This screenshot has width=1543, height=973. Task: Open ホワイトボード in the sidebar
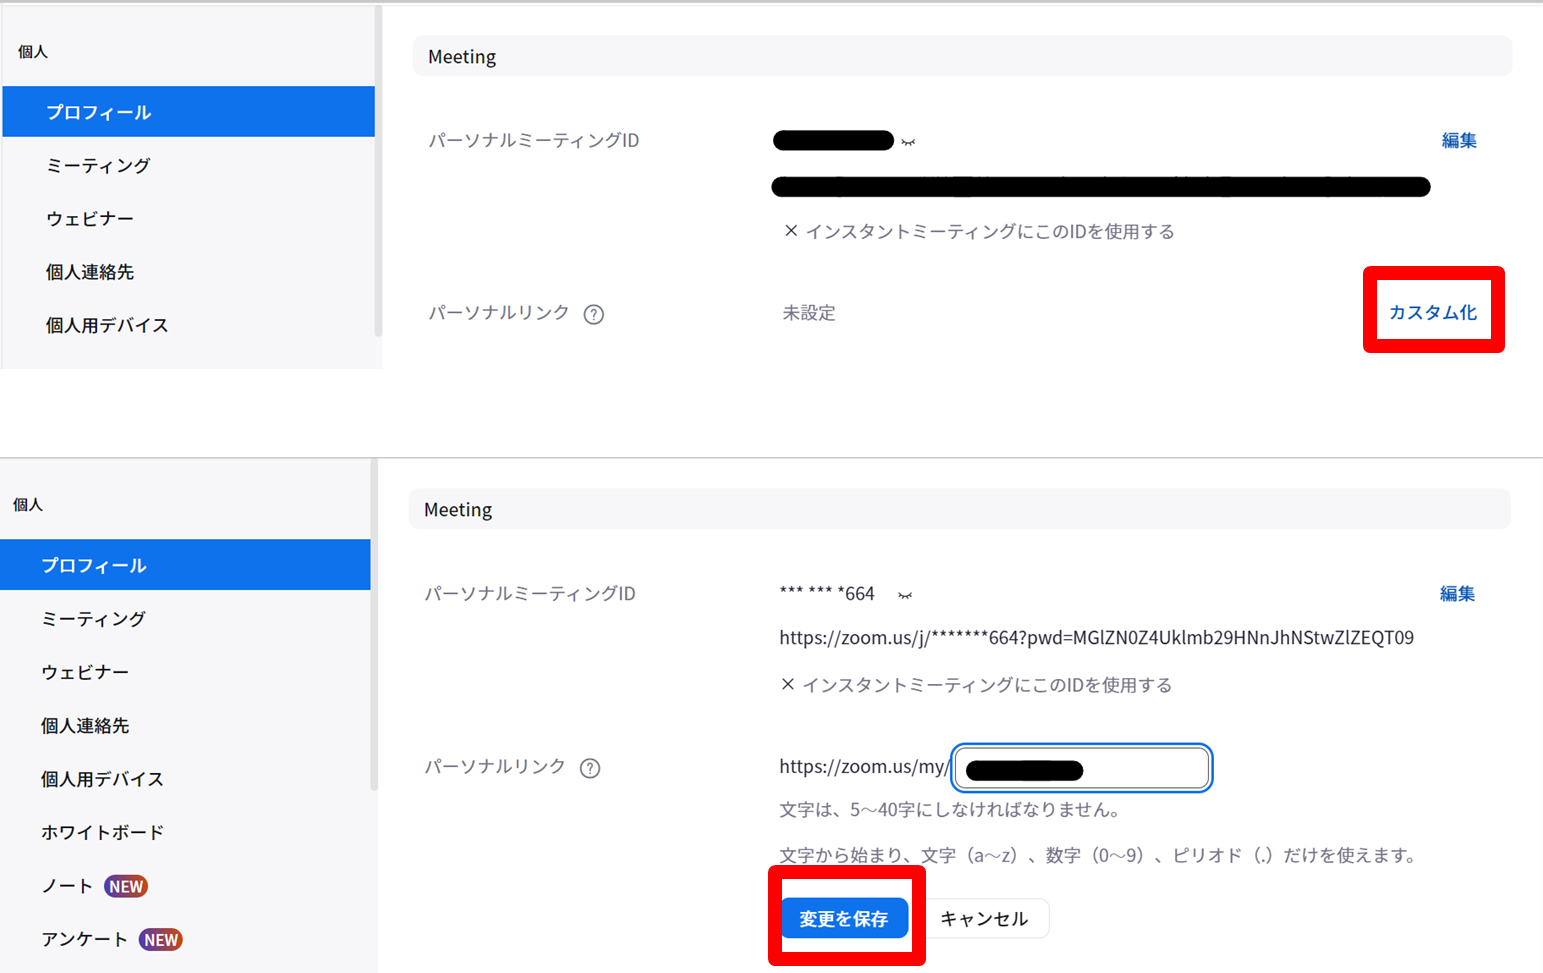click(x=102, y=832)
